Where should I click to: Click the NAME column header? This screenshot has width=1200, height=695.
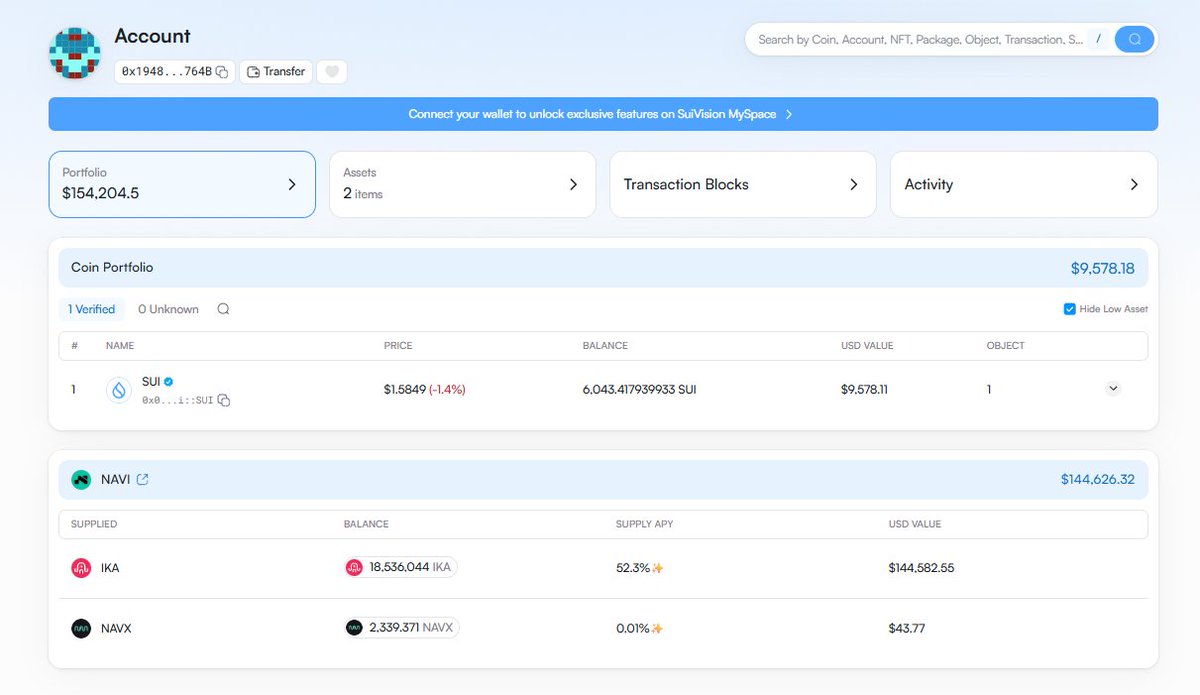120,346
